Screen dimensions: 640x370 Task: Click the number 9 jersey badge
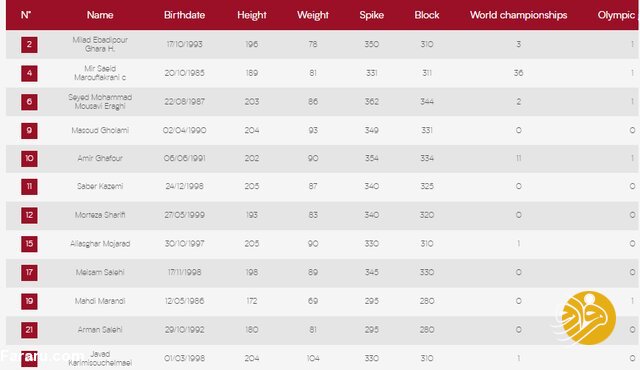29,131
